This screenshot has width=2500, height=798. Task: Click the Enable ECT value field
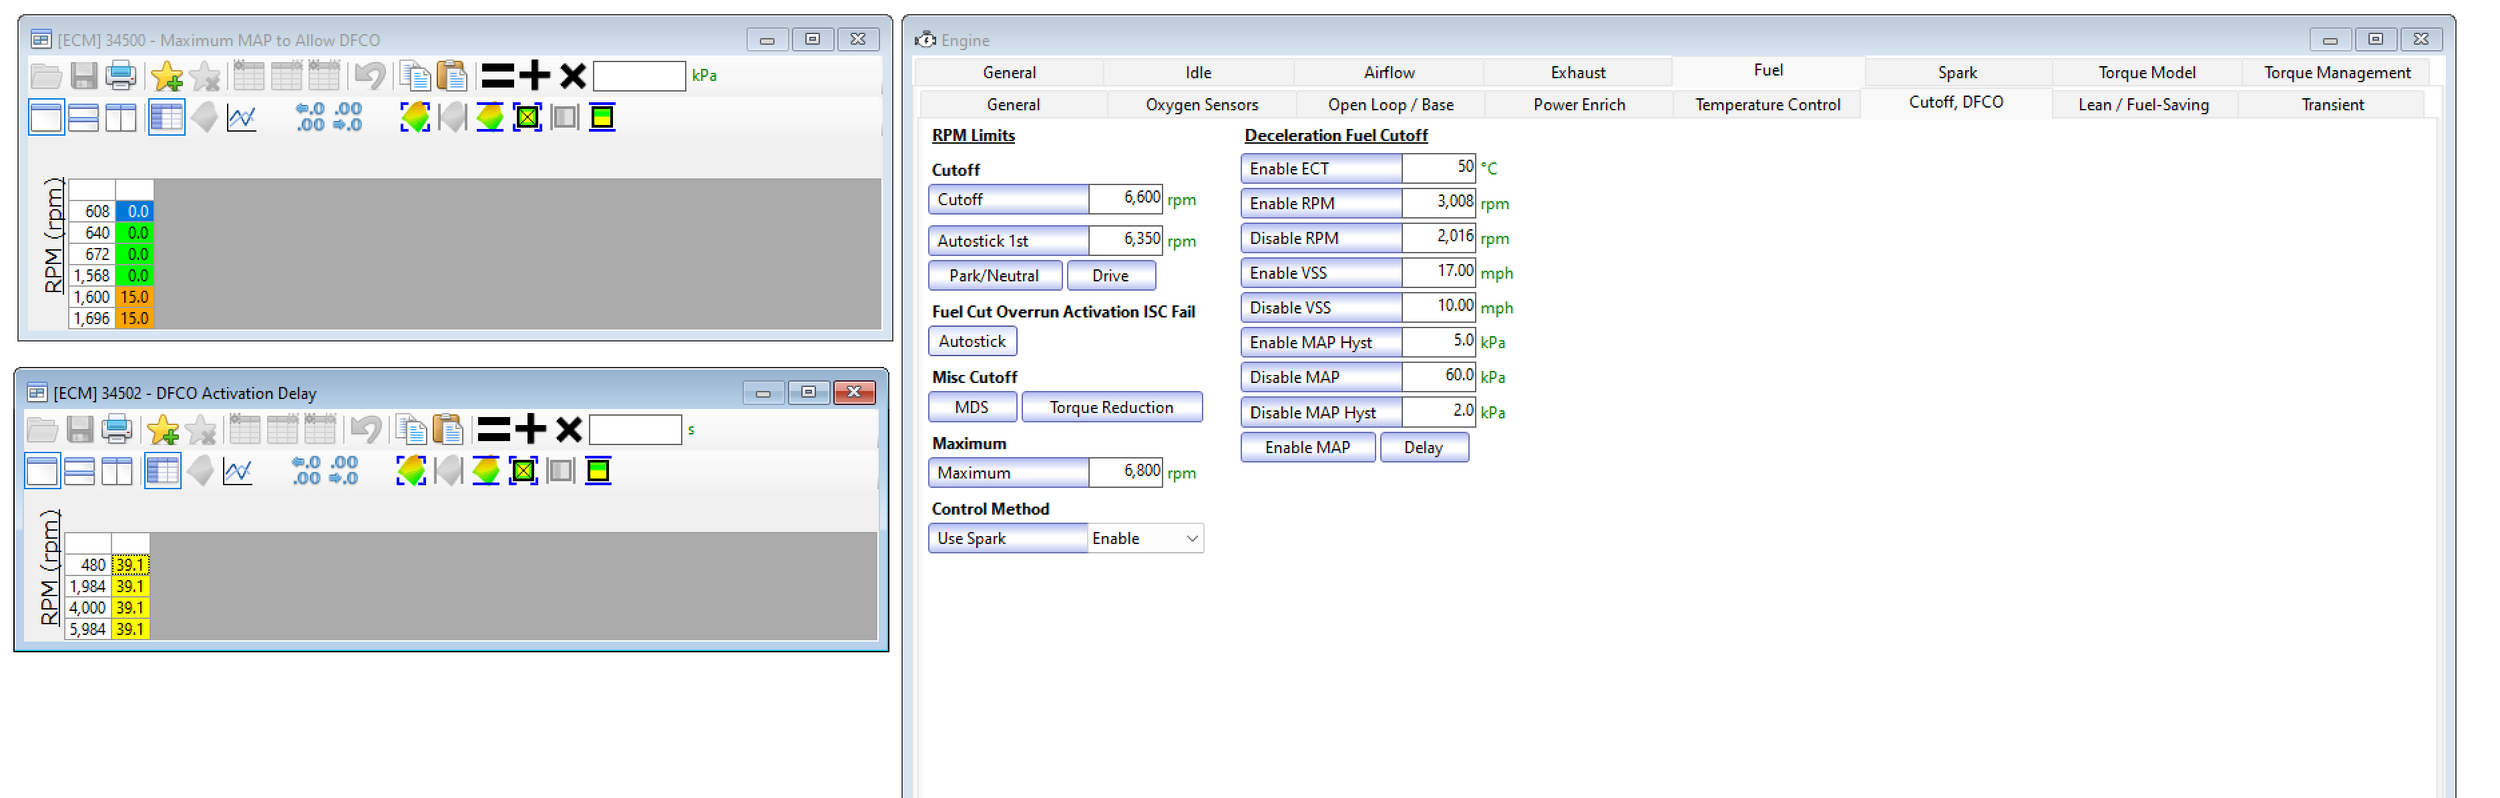[x=1437, y=168]
